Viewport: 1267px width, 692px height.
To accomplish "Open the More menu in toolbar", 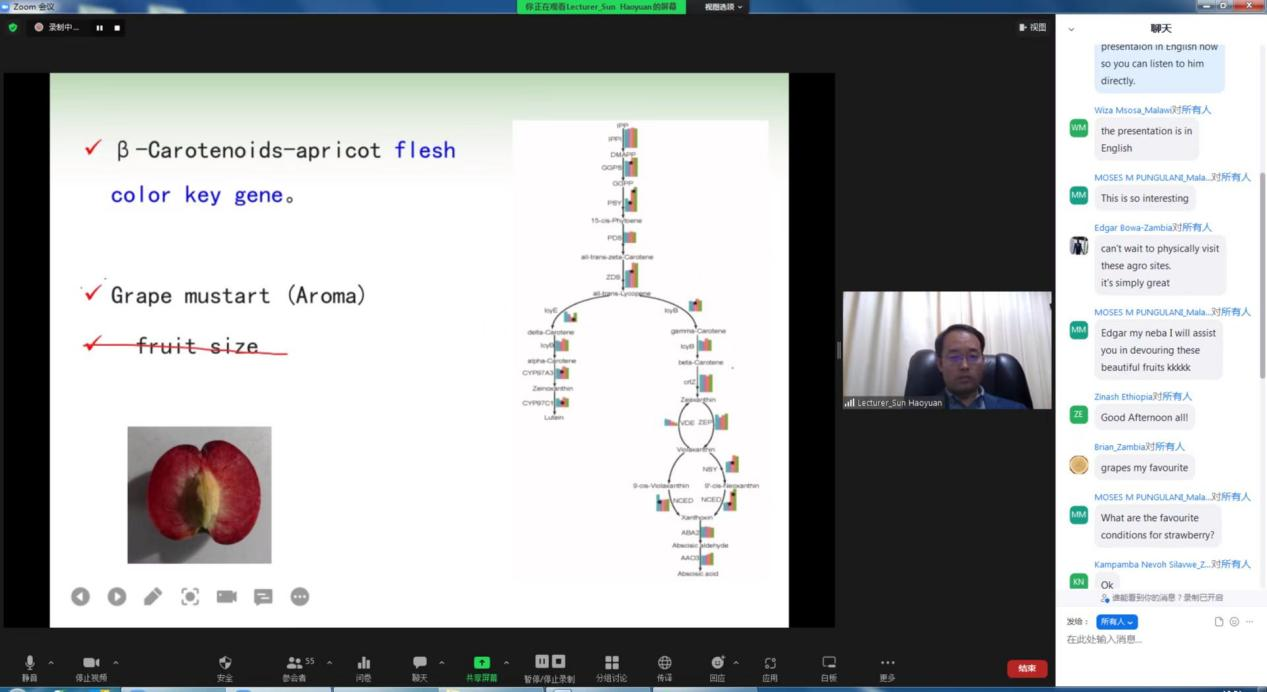I will 888,666.
